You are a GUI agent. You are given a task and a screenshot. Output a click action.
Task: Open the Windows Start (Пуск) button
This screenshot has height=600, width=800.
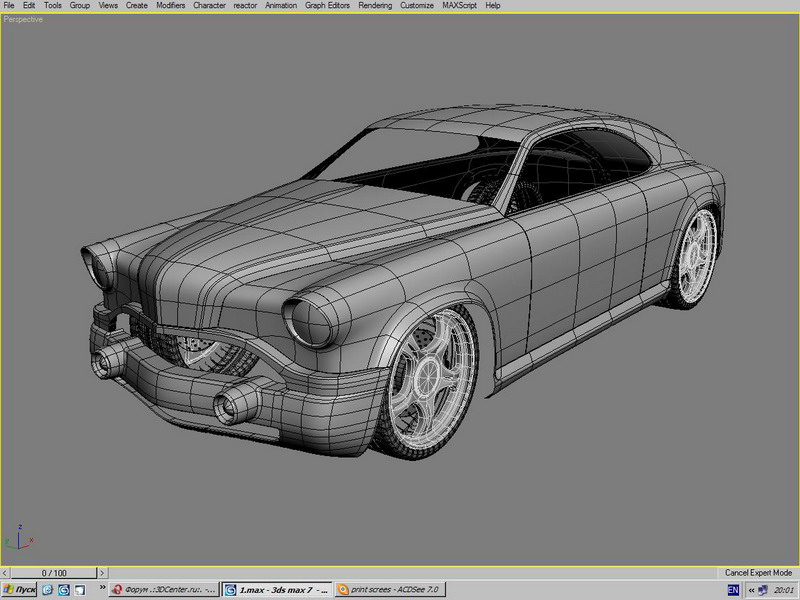19,590
